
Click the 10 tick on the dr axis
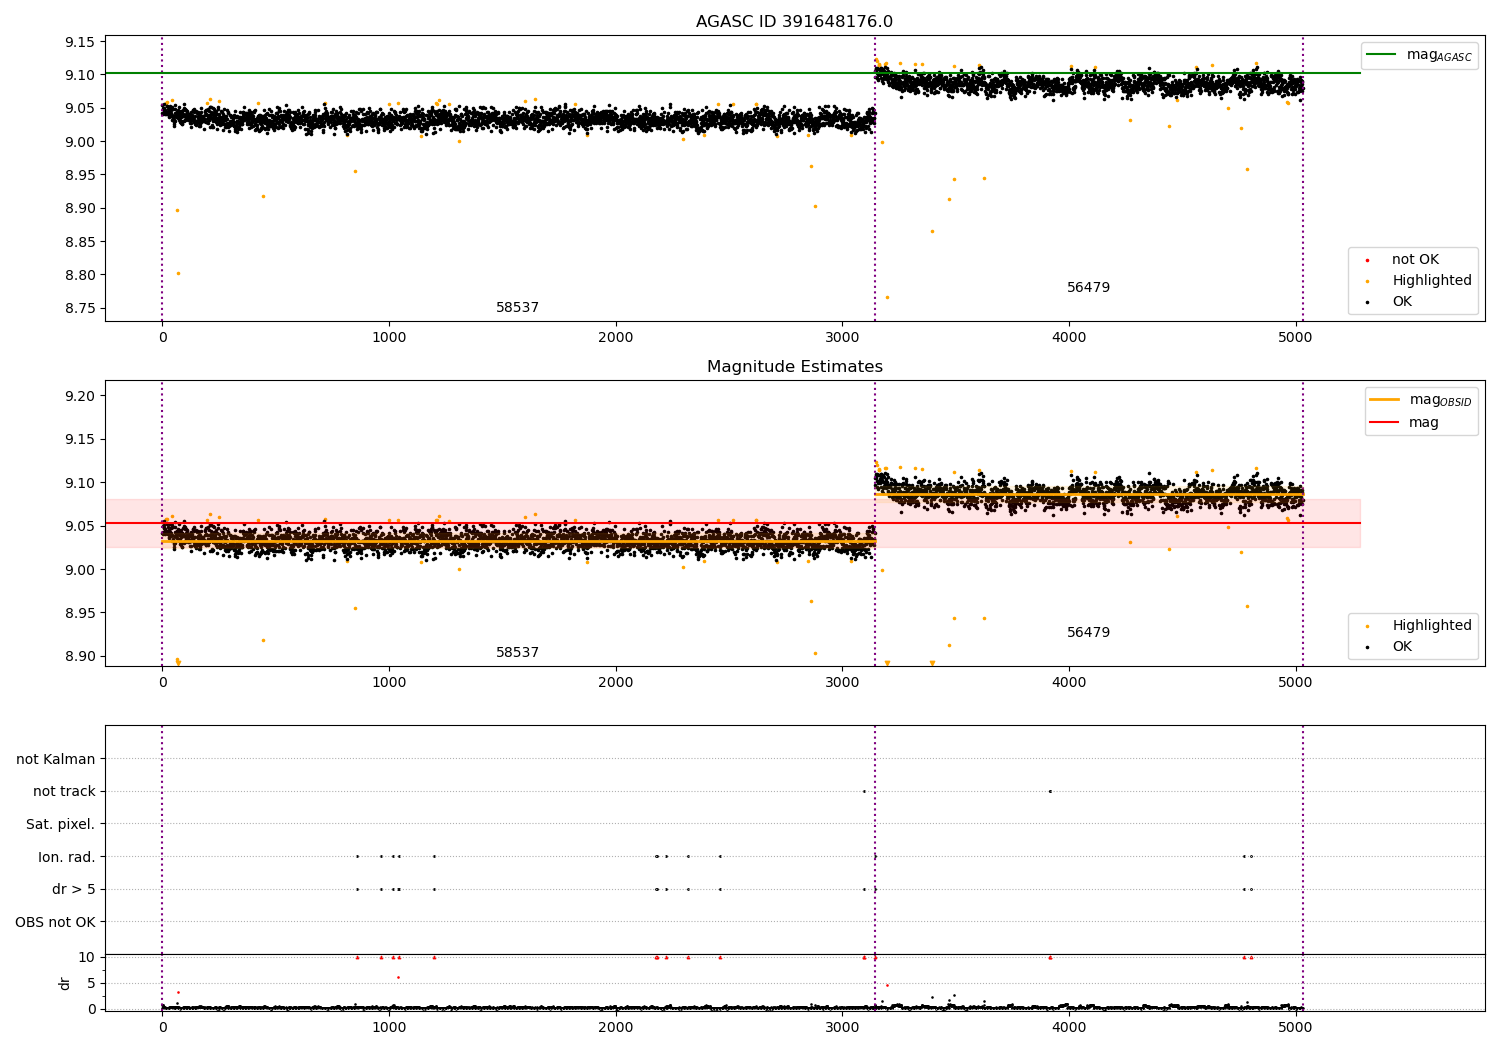click(86, 957)
